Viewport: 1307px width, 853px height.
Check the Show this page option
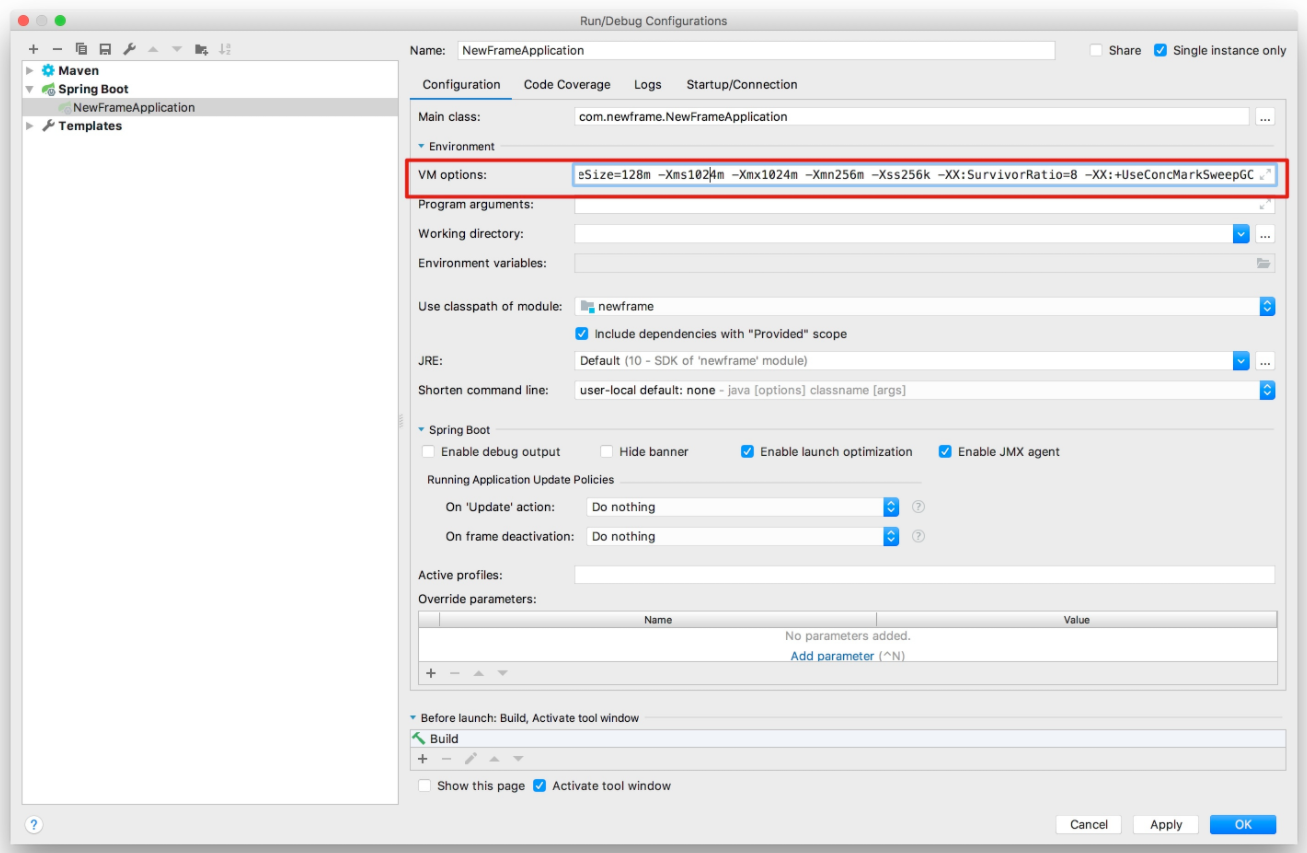point(425,786)
